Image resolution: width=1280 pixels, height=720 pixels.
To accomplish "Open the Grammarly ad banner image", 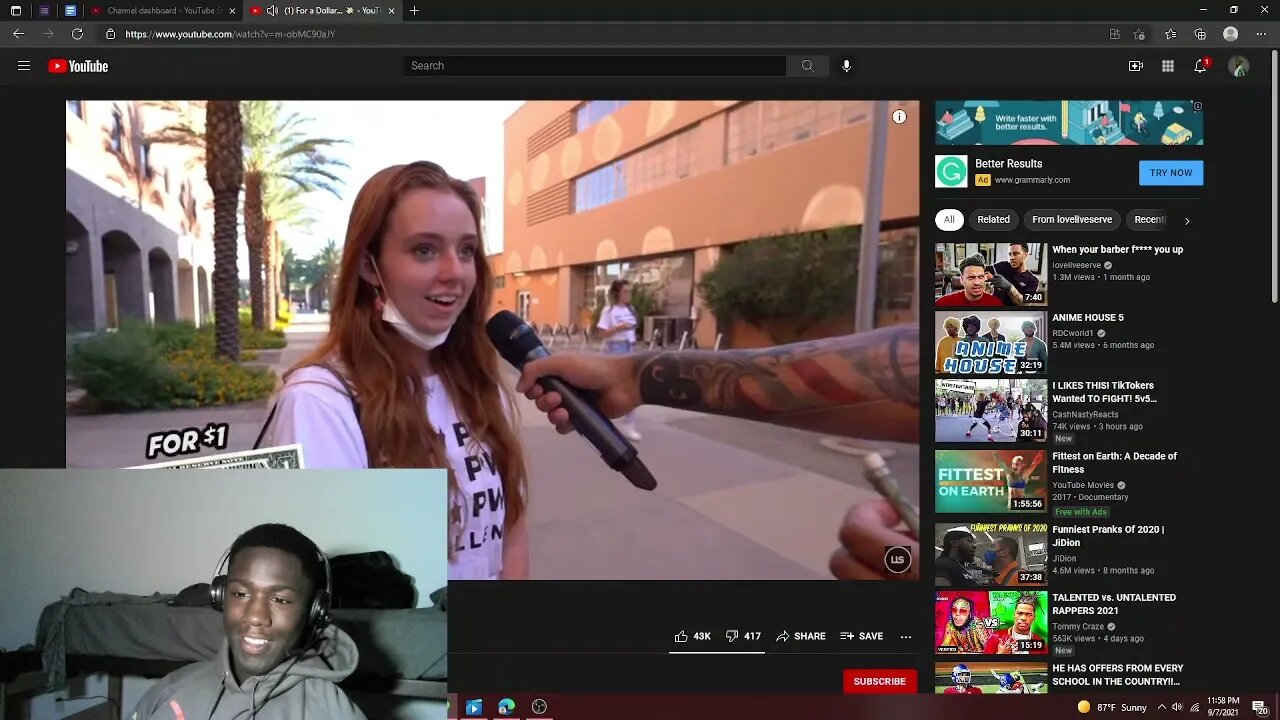I will coord(1069,122).
